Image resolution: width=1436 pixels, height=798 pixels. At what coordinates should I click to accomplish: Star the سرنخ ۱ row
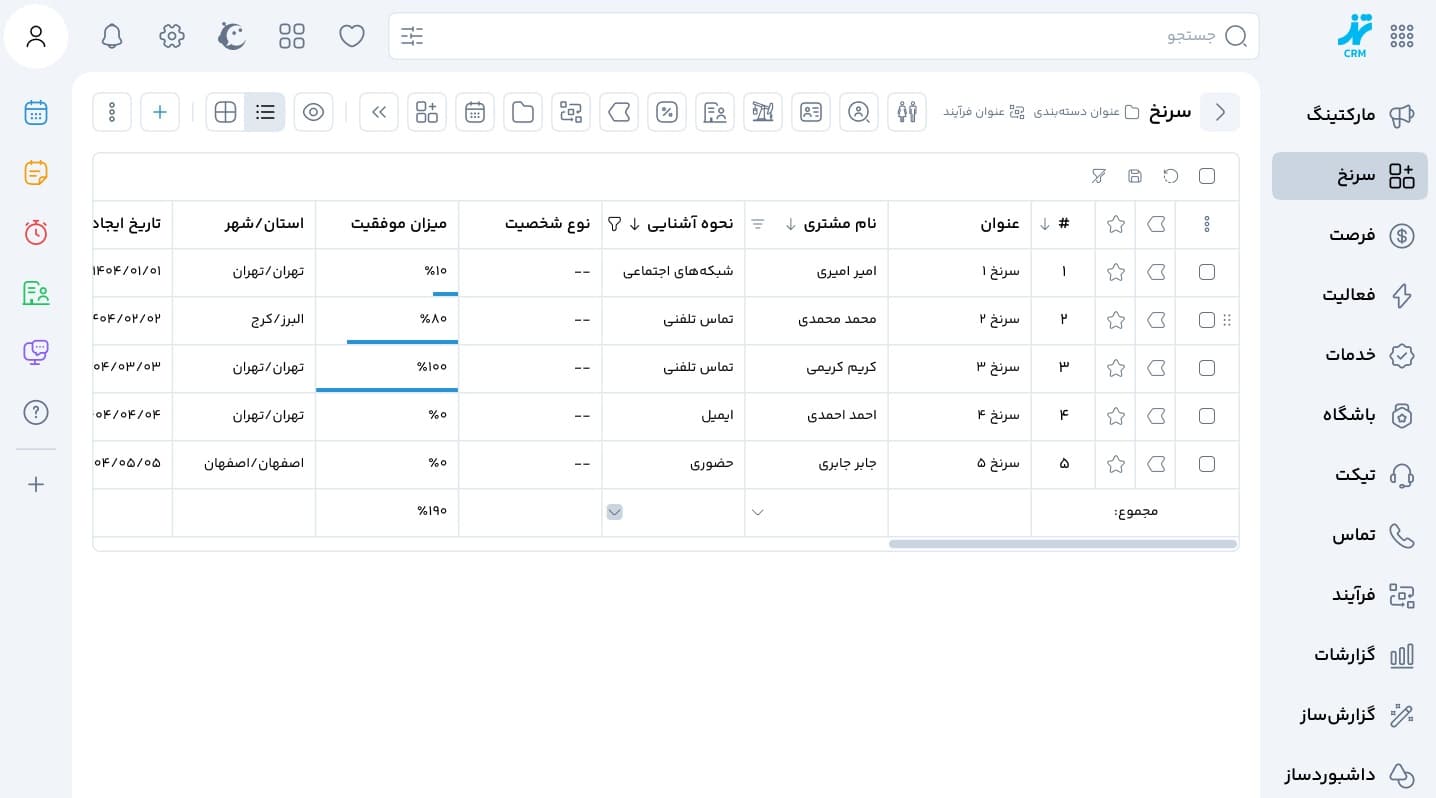pyautogui.click(x=1116, y=272)
